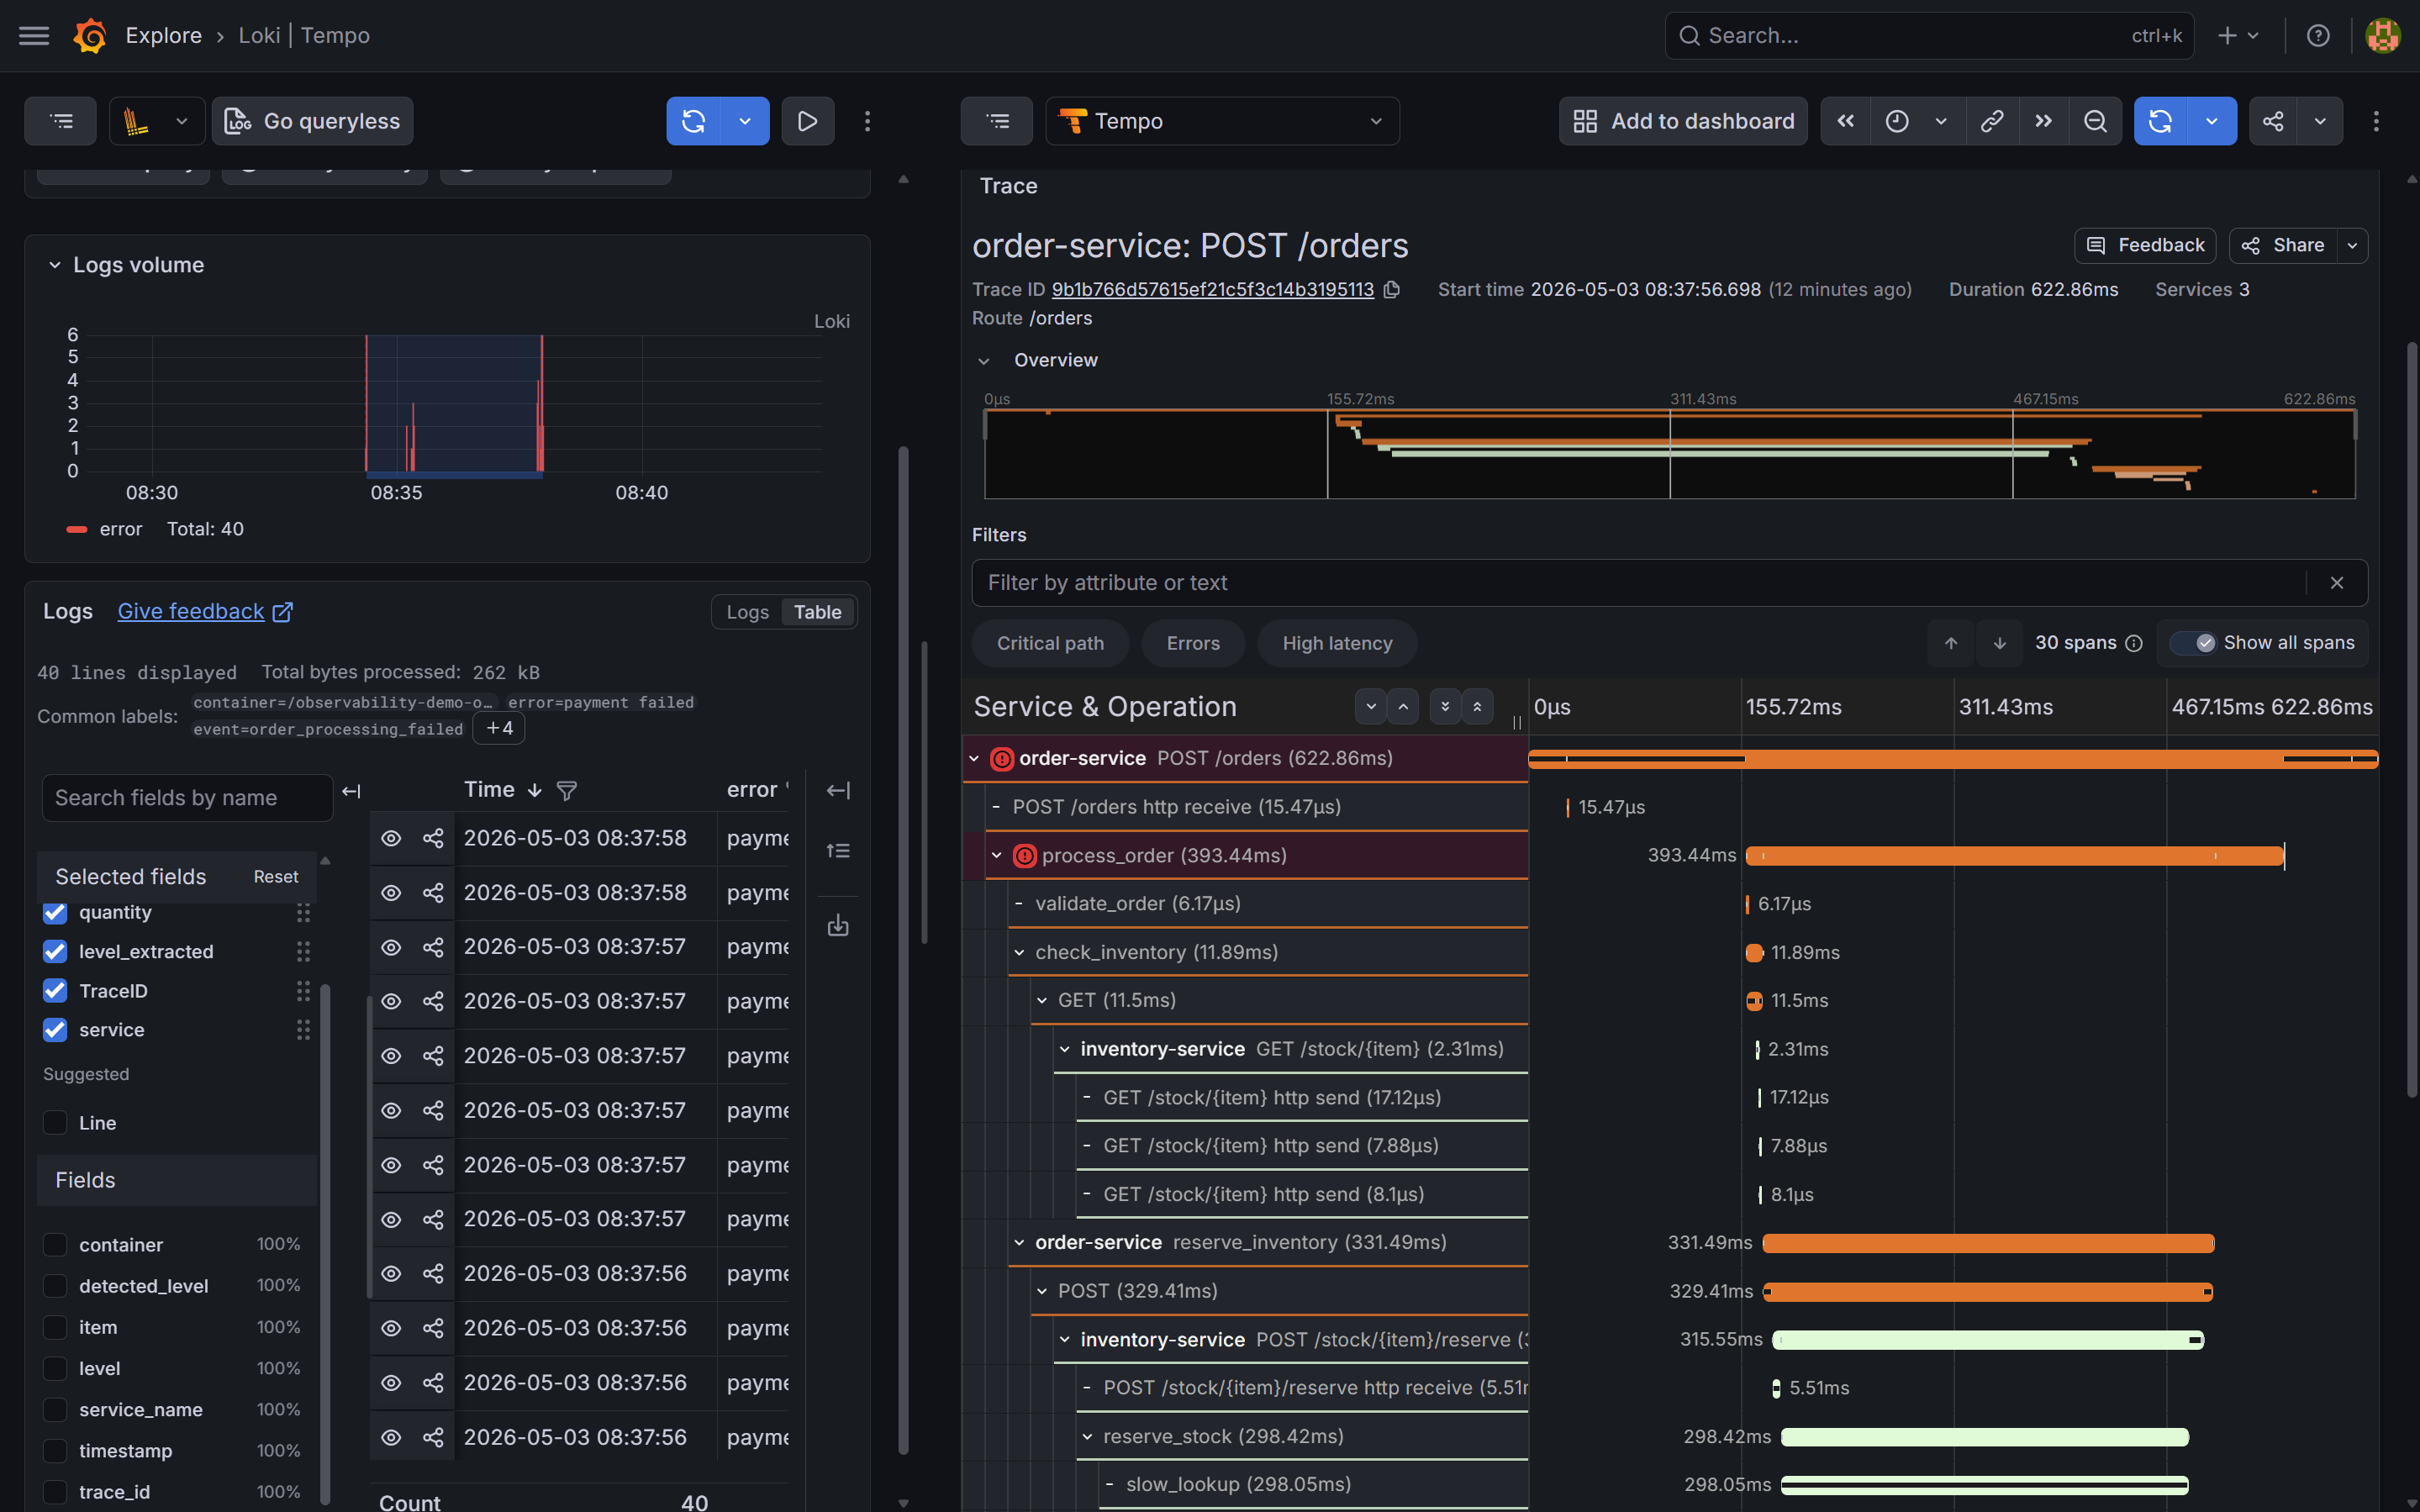This screenshot has width=2420, height=1512.
Task: Uncheck the quantity selected field
Action: tap(55, 913)
